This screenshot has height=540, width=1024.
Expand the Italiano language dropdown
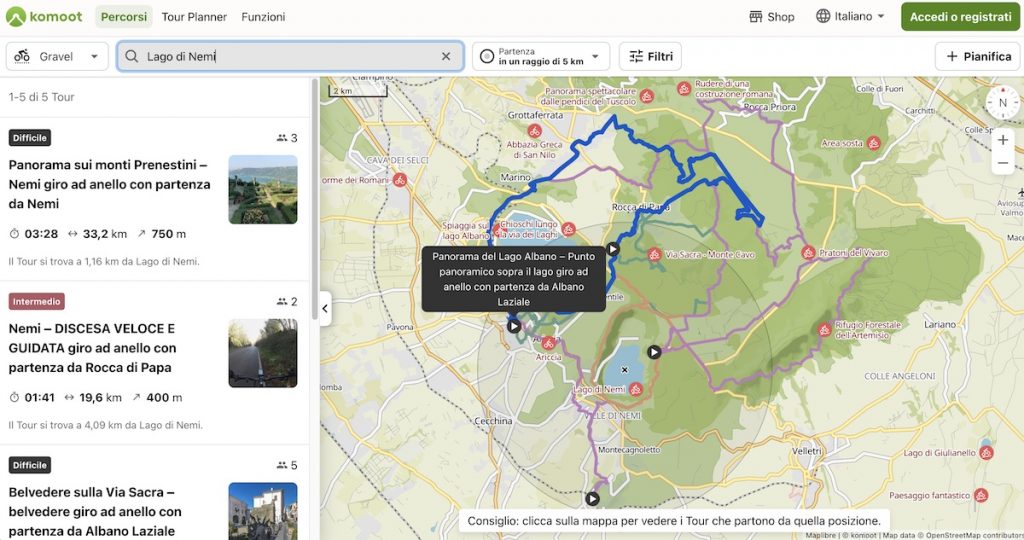pyautogui.click(x=850, y=16)
